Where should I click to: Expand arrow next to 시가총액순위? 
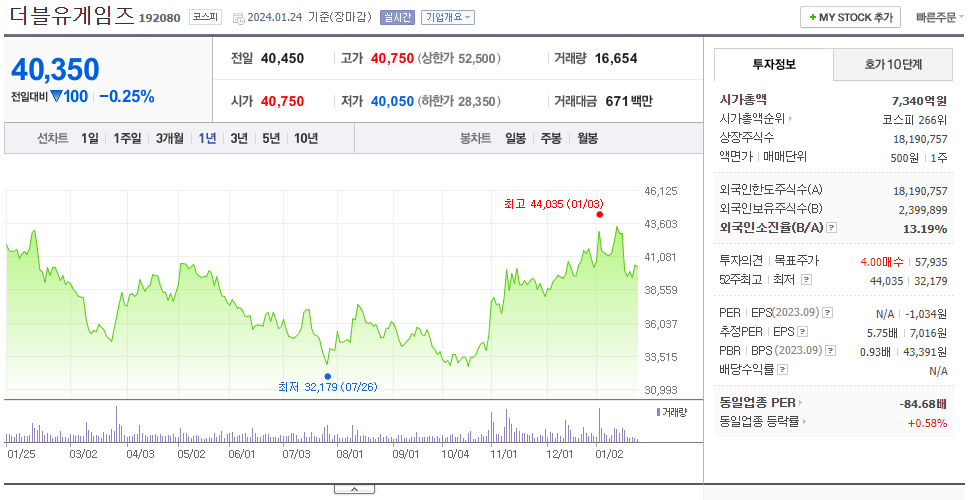(x=791, y=119)
